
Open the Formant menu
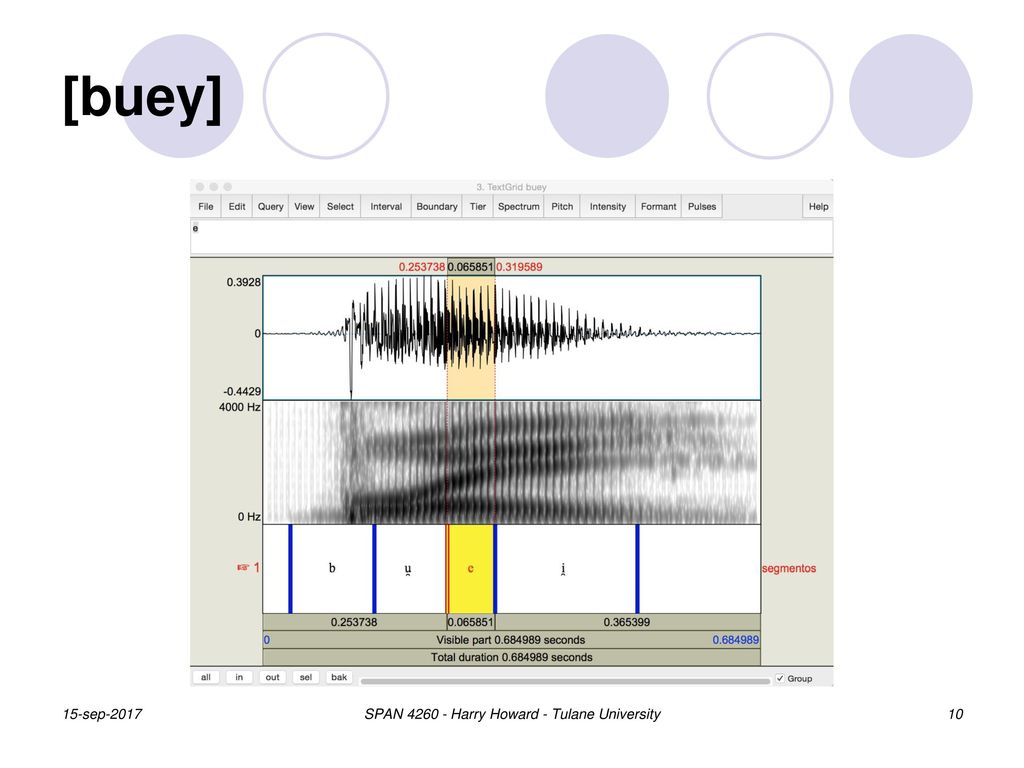[658, 206]
